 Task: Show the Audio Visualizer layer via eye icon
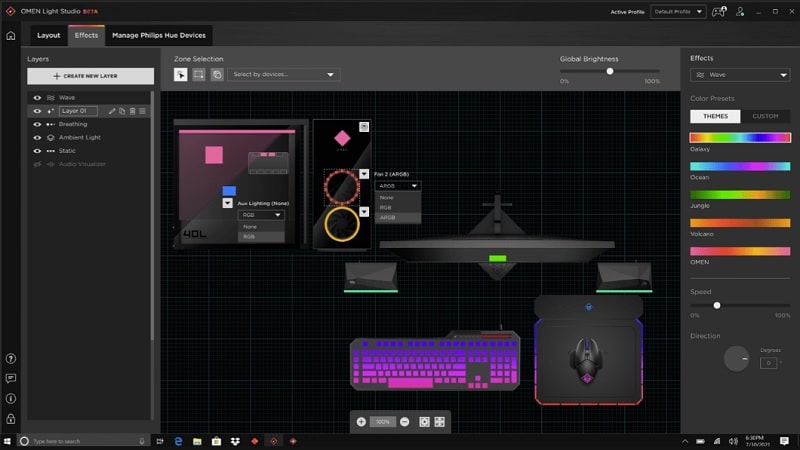pyautogui.click(x=37, y=164)
